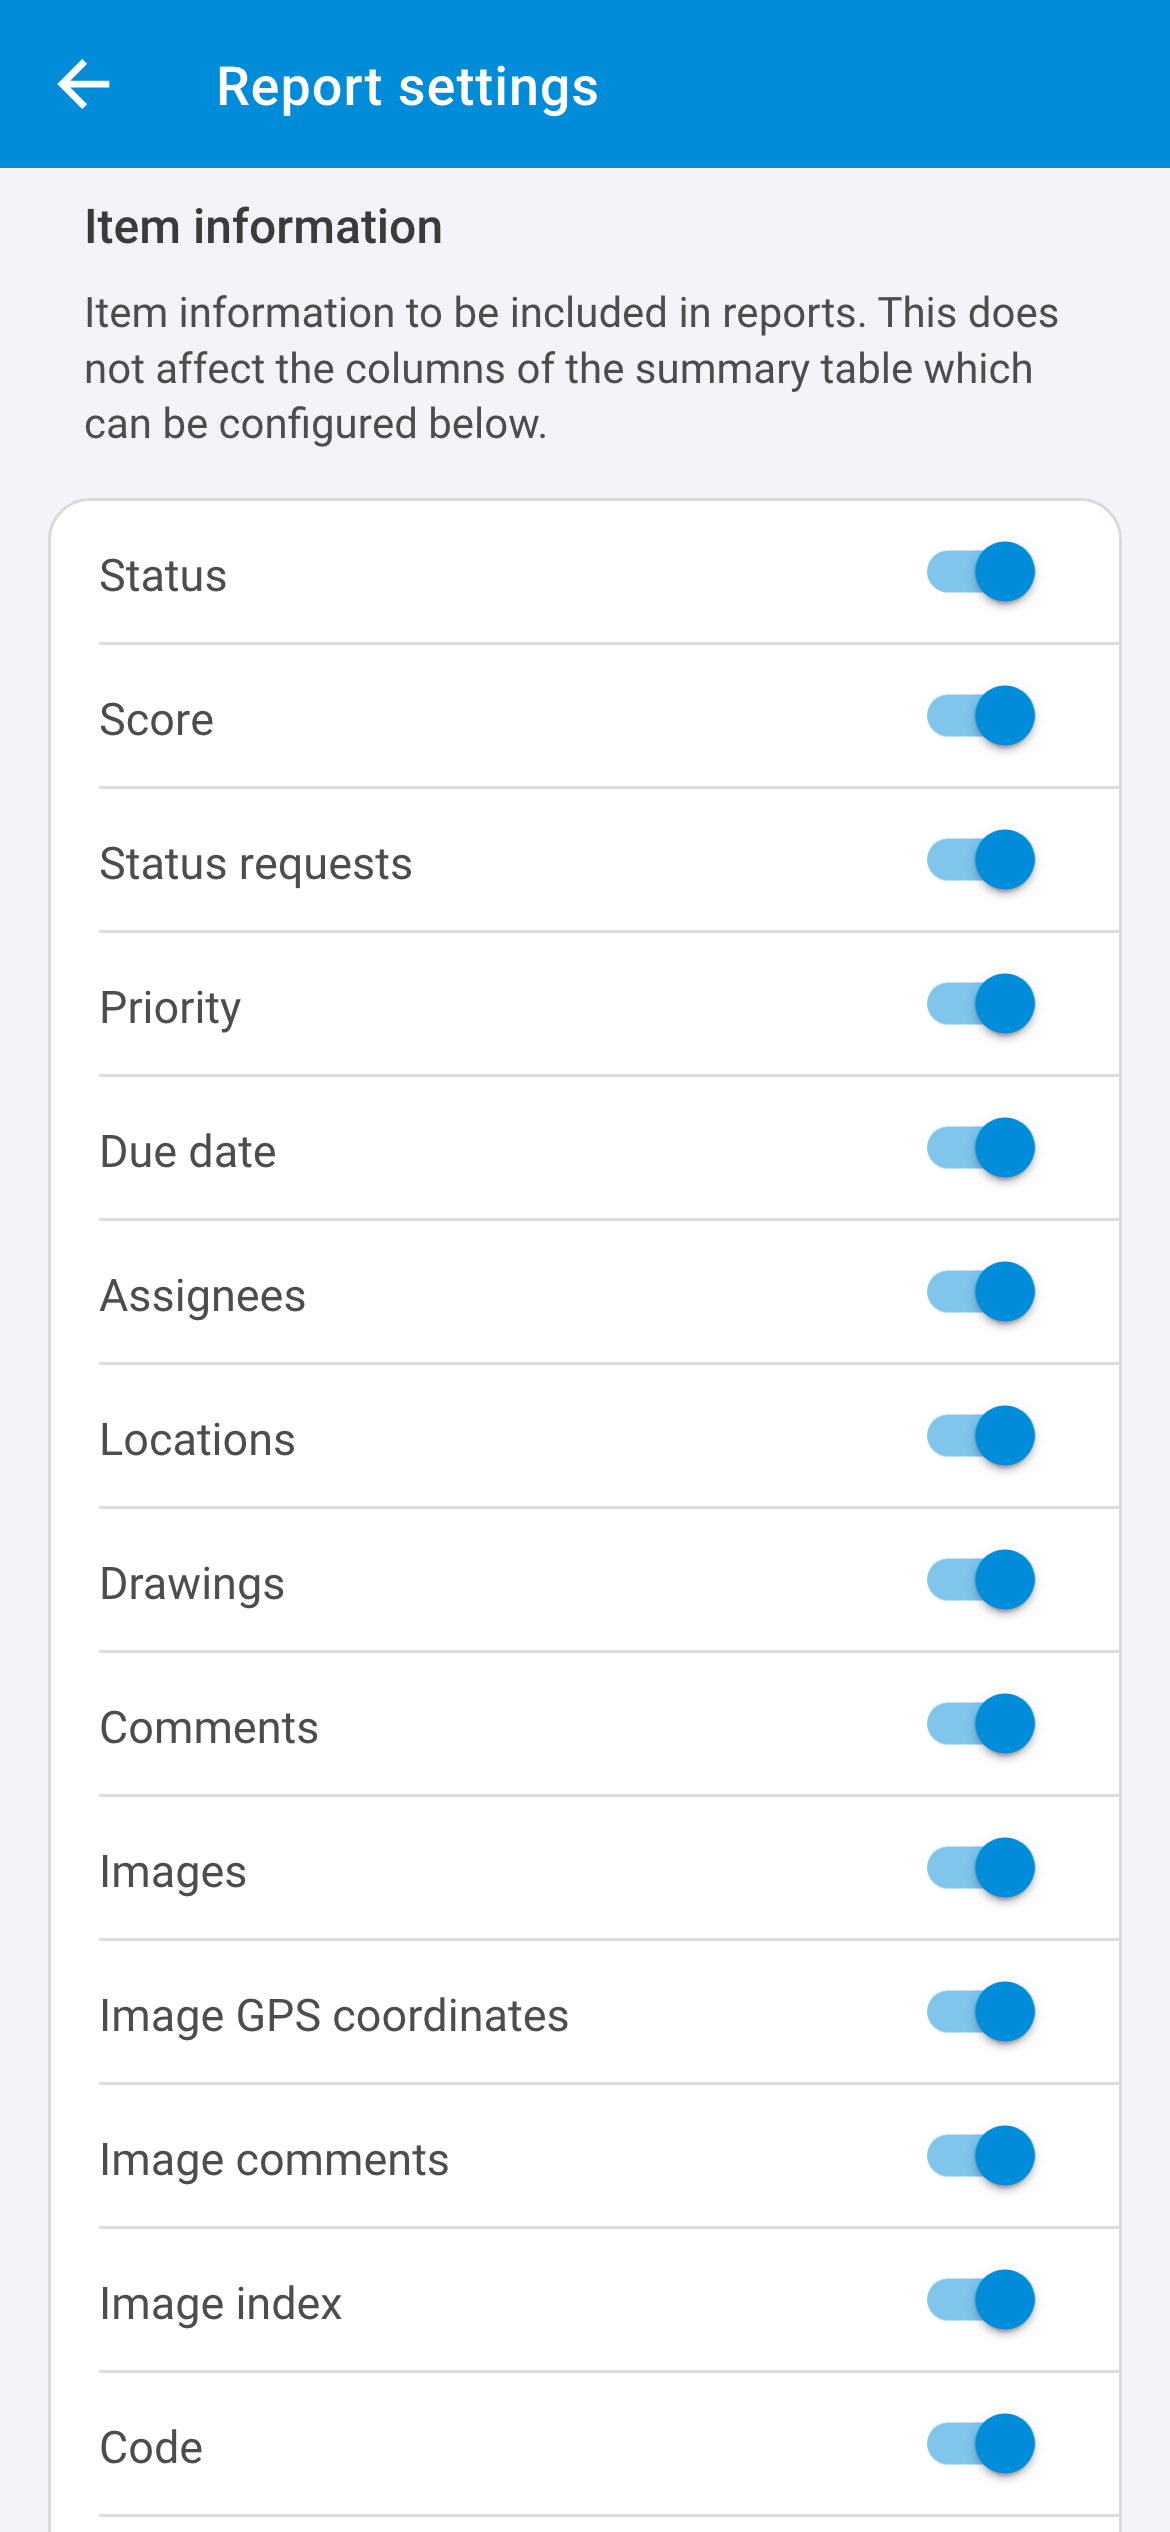
Task: Turn off the Score switch
Action: (980, 717)
